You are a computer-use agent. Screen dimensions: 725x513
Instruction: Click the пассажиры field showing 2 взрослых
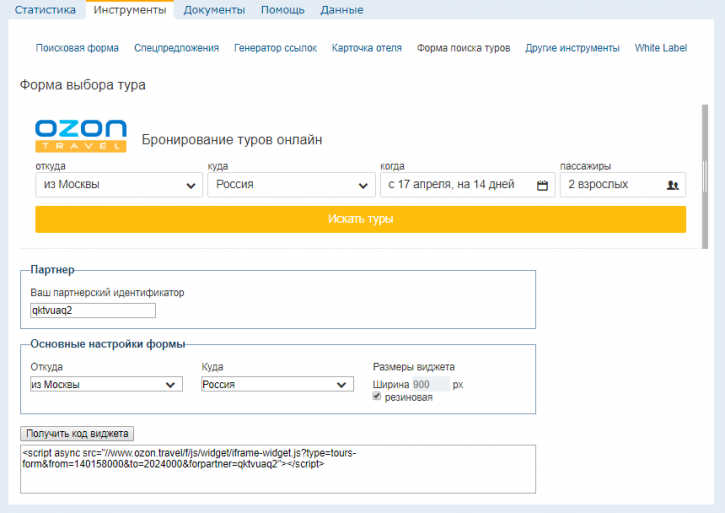pos(623,185)
